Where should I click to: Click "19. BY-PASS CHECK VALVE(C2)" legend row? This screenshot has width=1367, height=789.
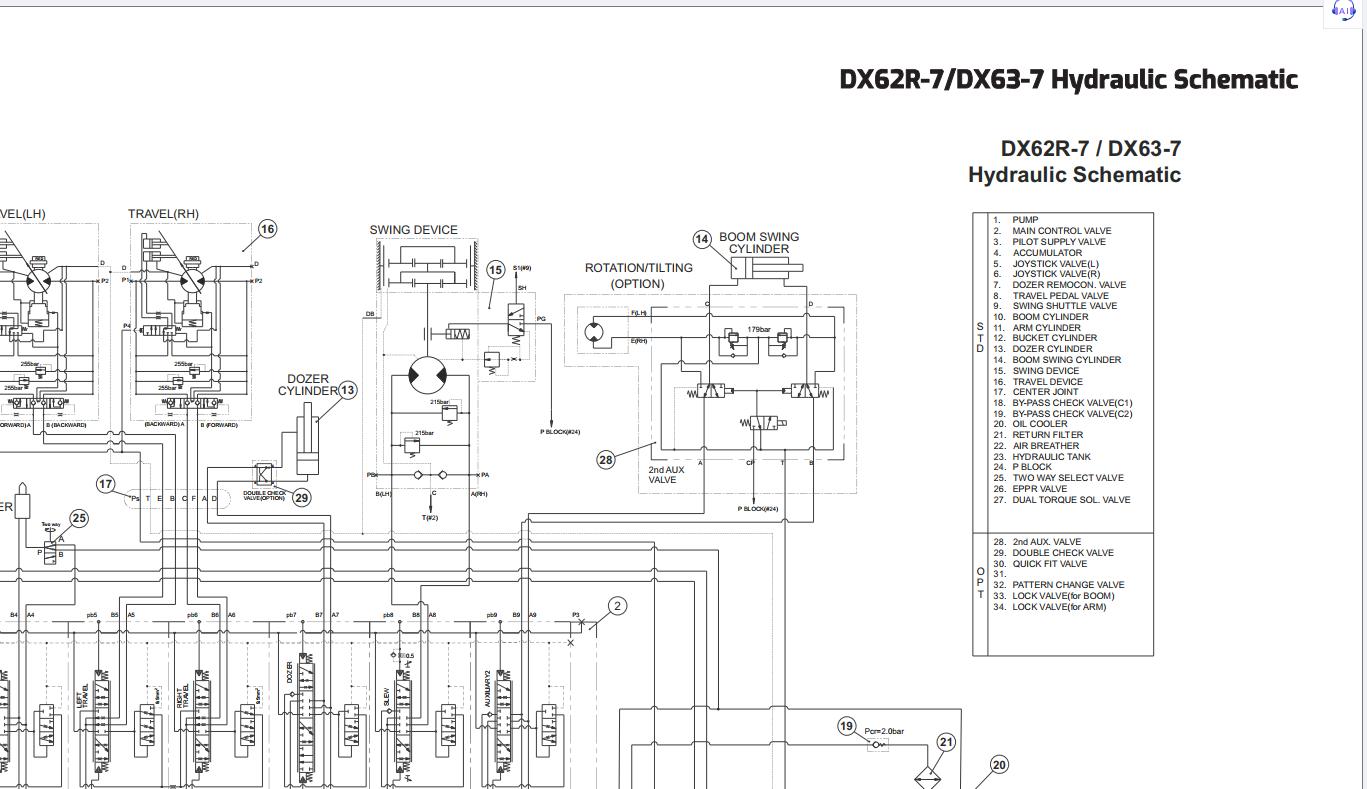pyautogui.click(x=1062, y=414)
